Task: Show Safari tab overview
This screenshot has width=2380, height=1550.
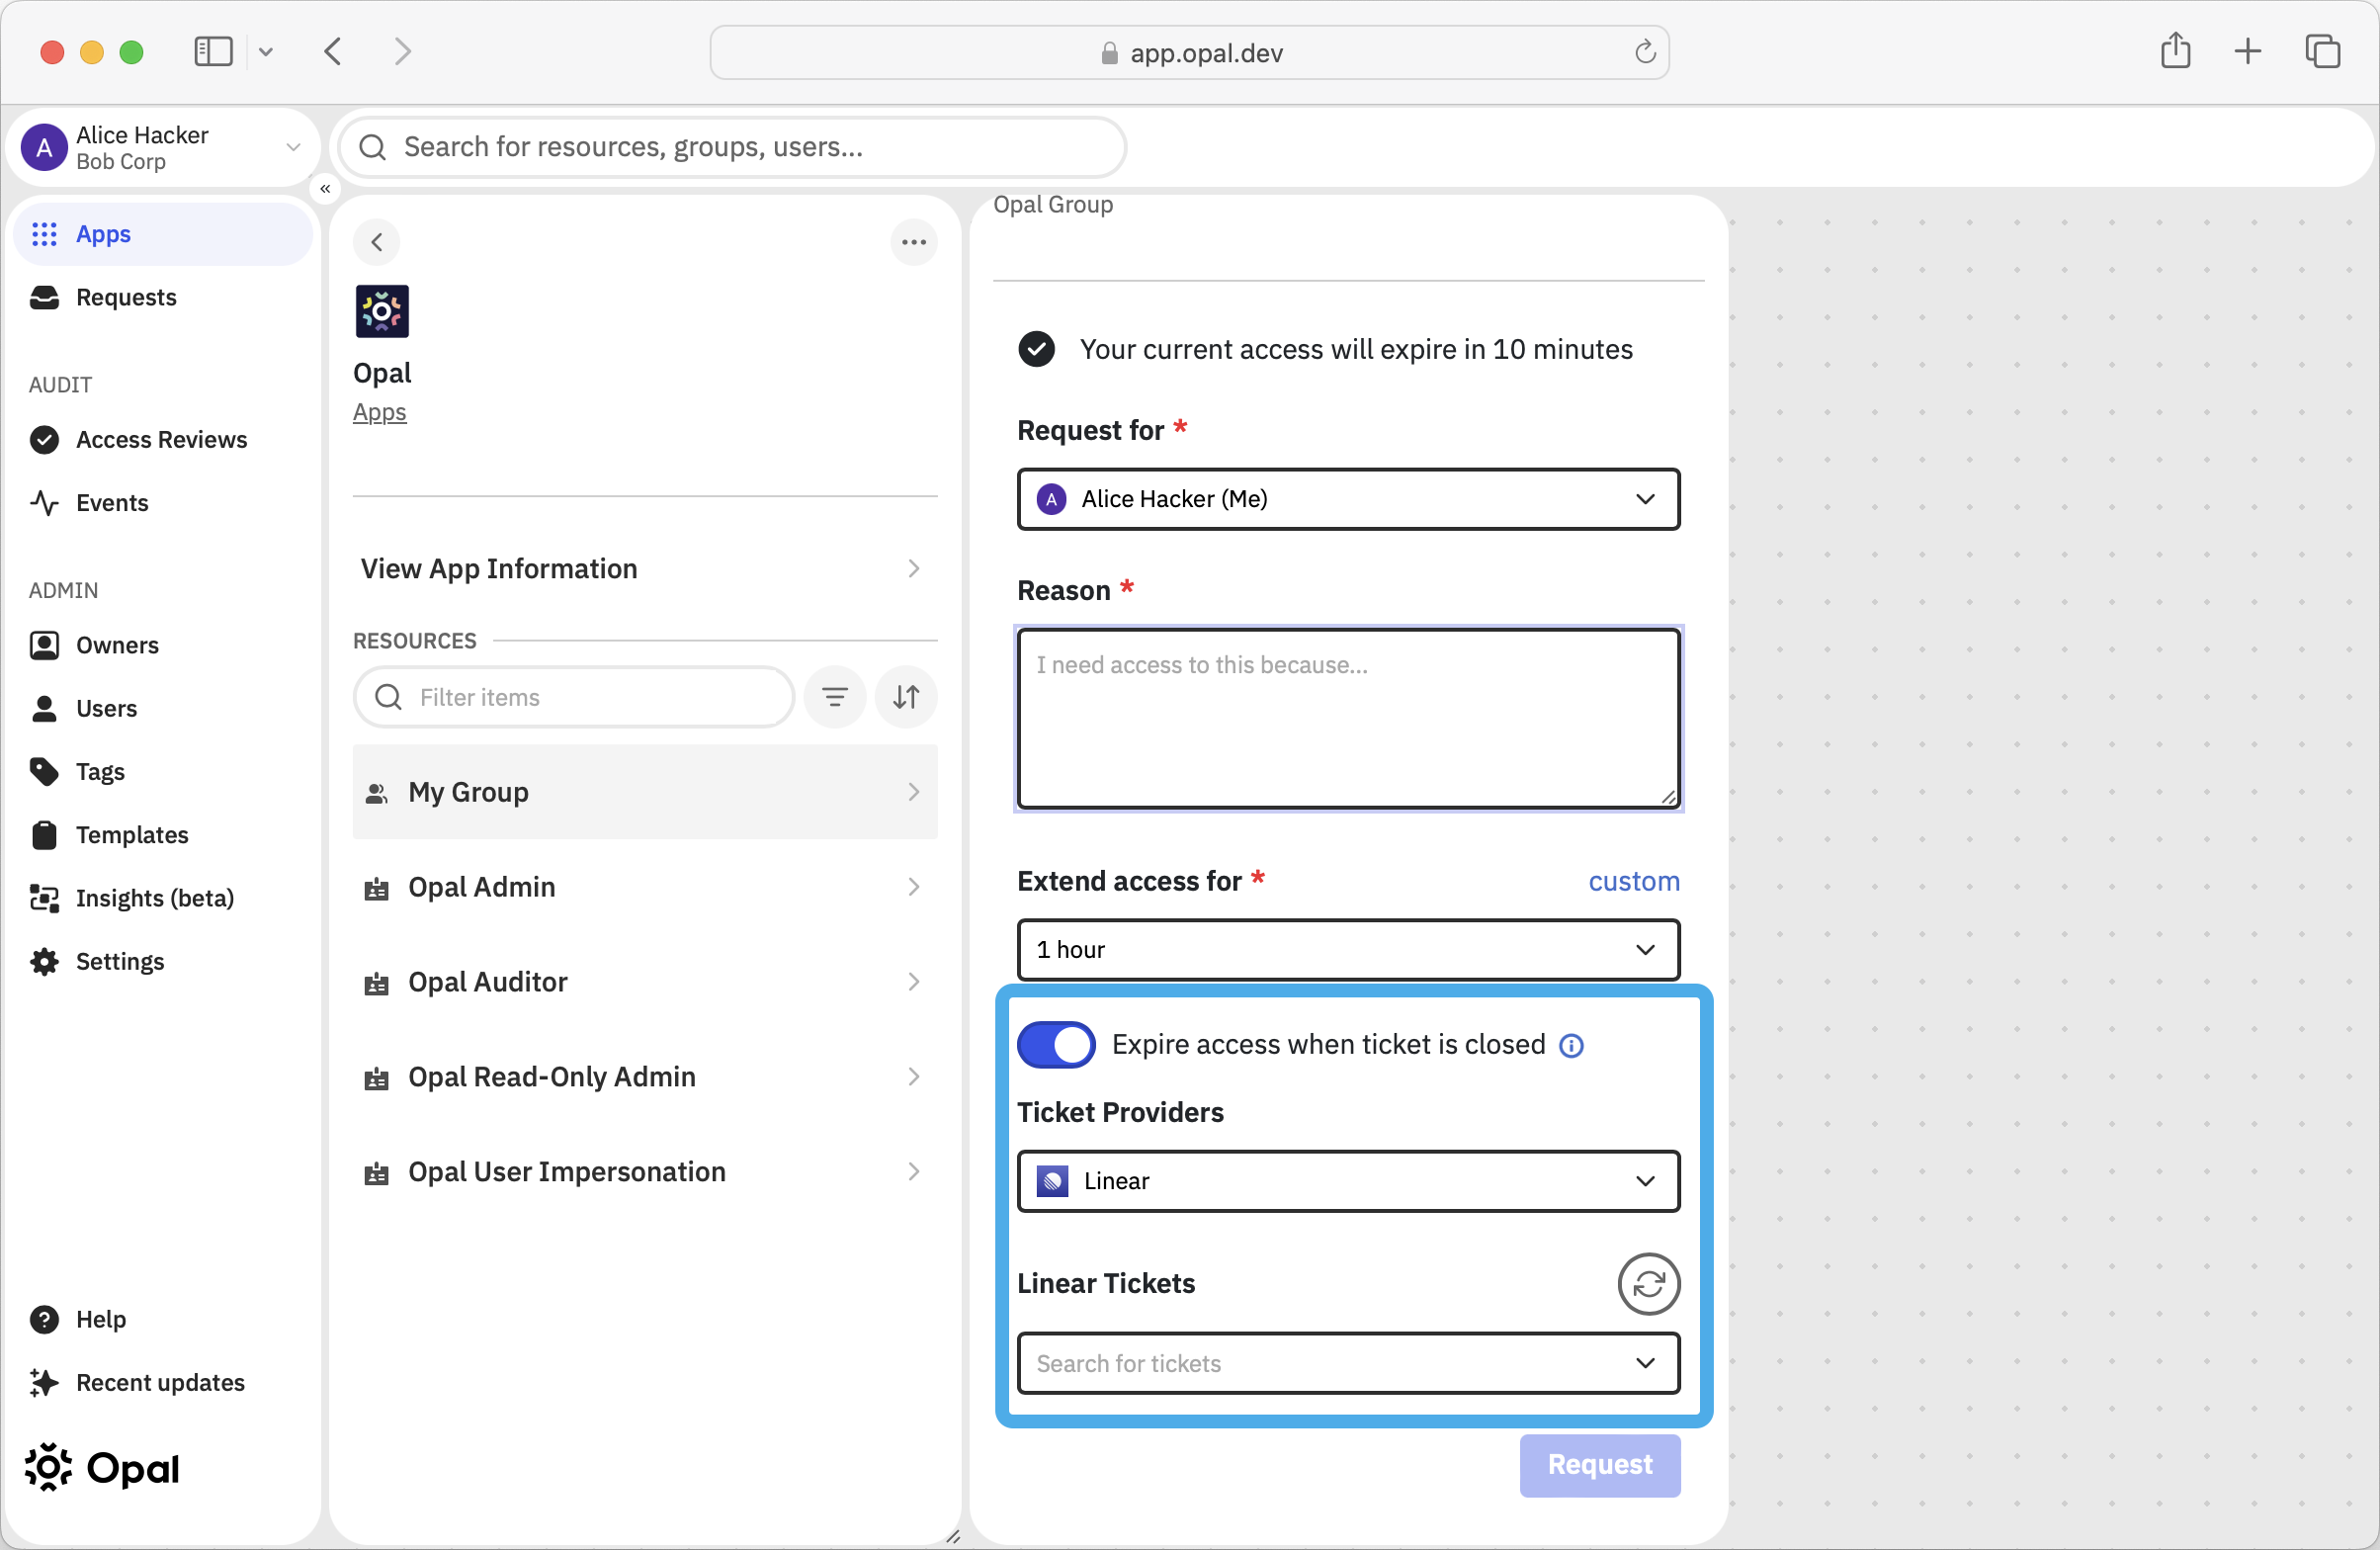Action: [2322, 51]
